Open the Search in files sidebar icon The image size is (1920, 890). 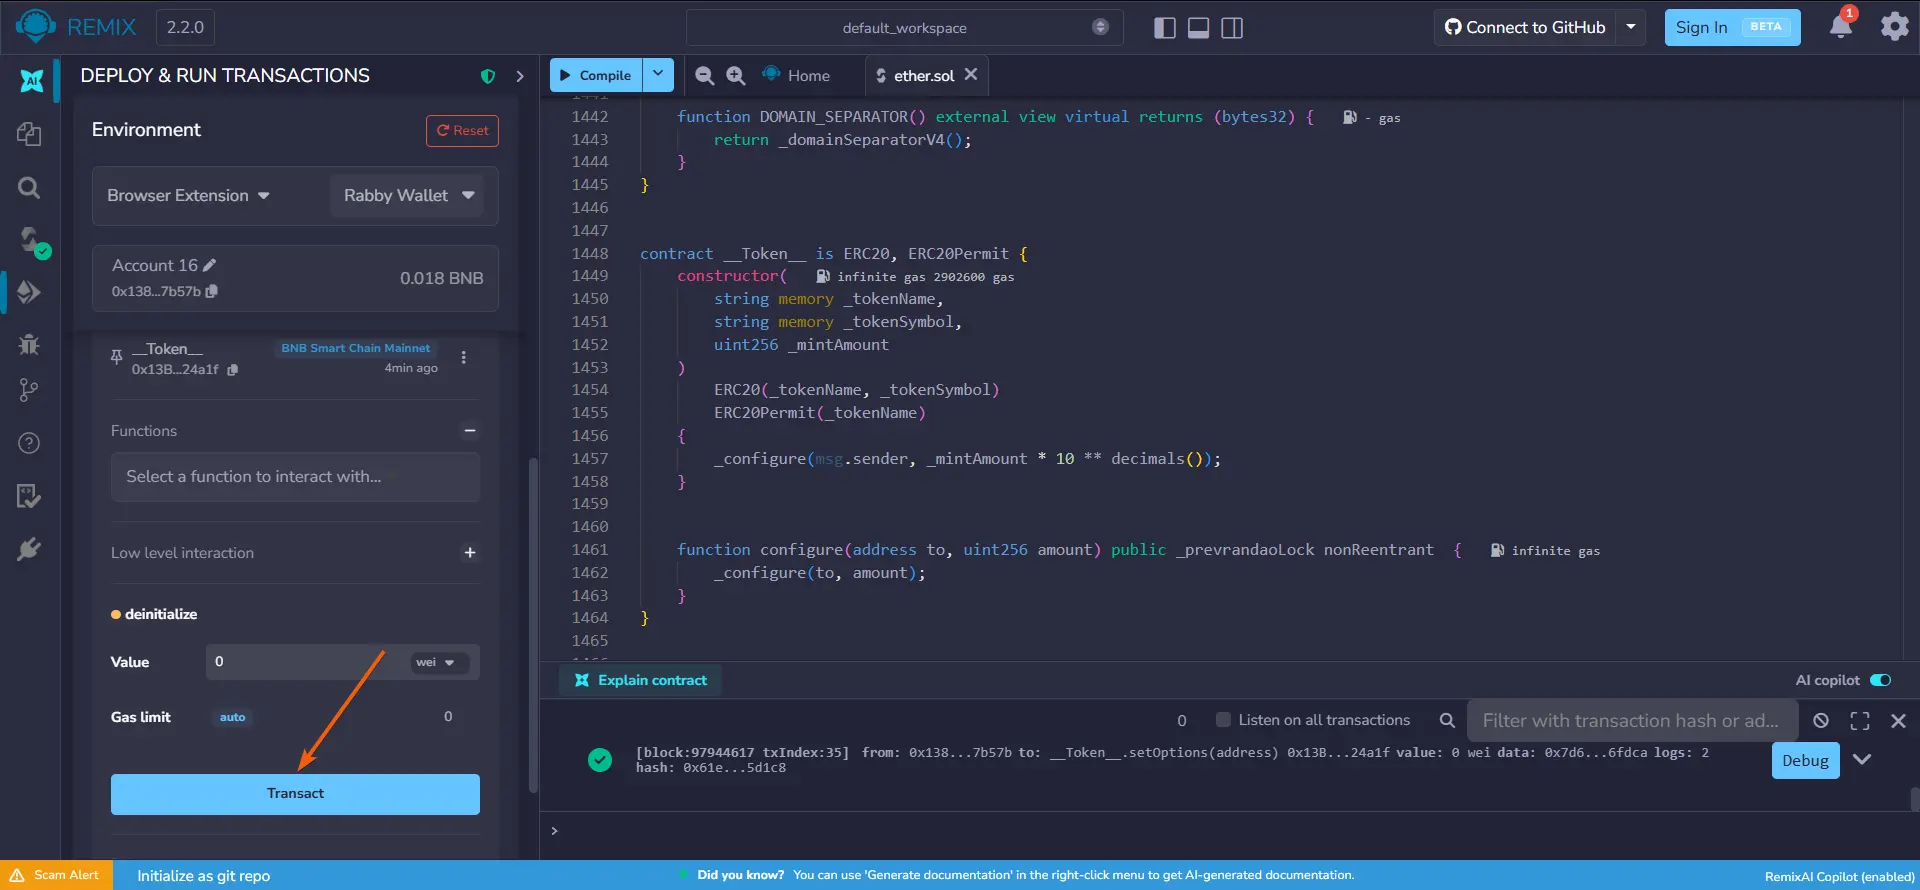coord(29,187)
